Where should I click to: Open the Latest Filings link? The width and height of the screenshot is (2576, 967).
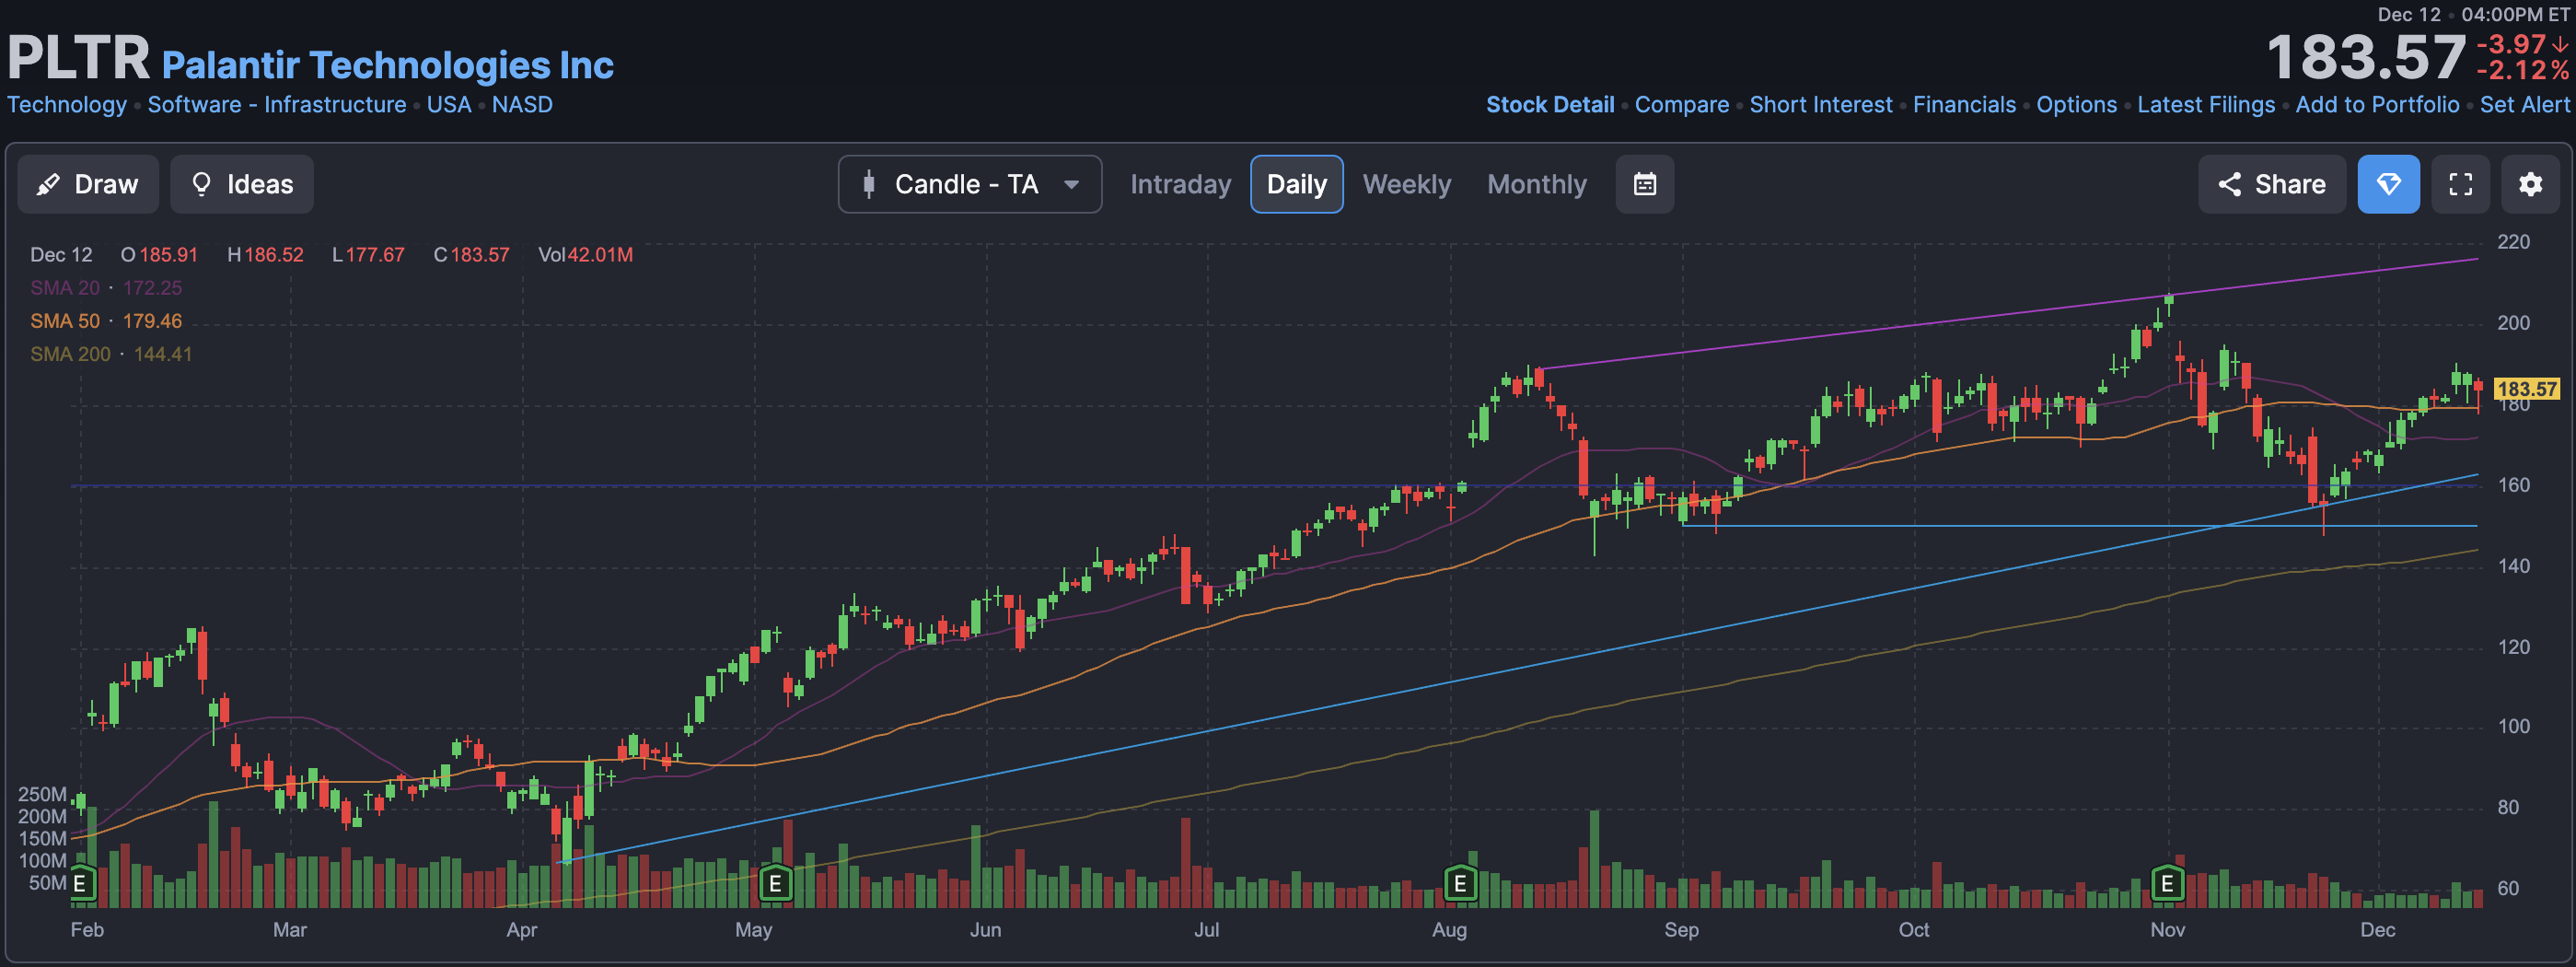(x=2205, y=105)
